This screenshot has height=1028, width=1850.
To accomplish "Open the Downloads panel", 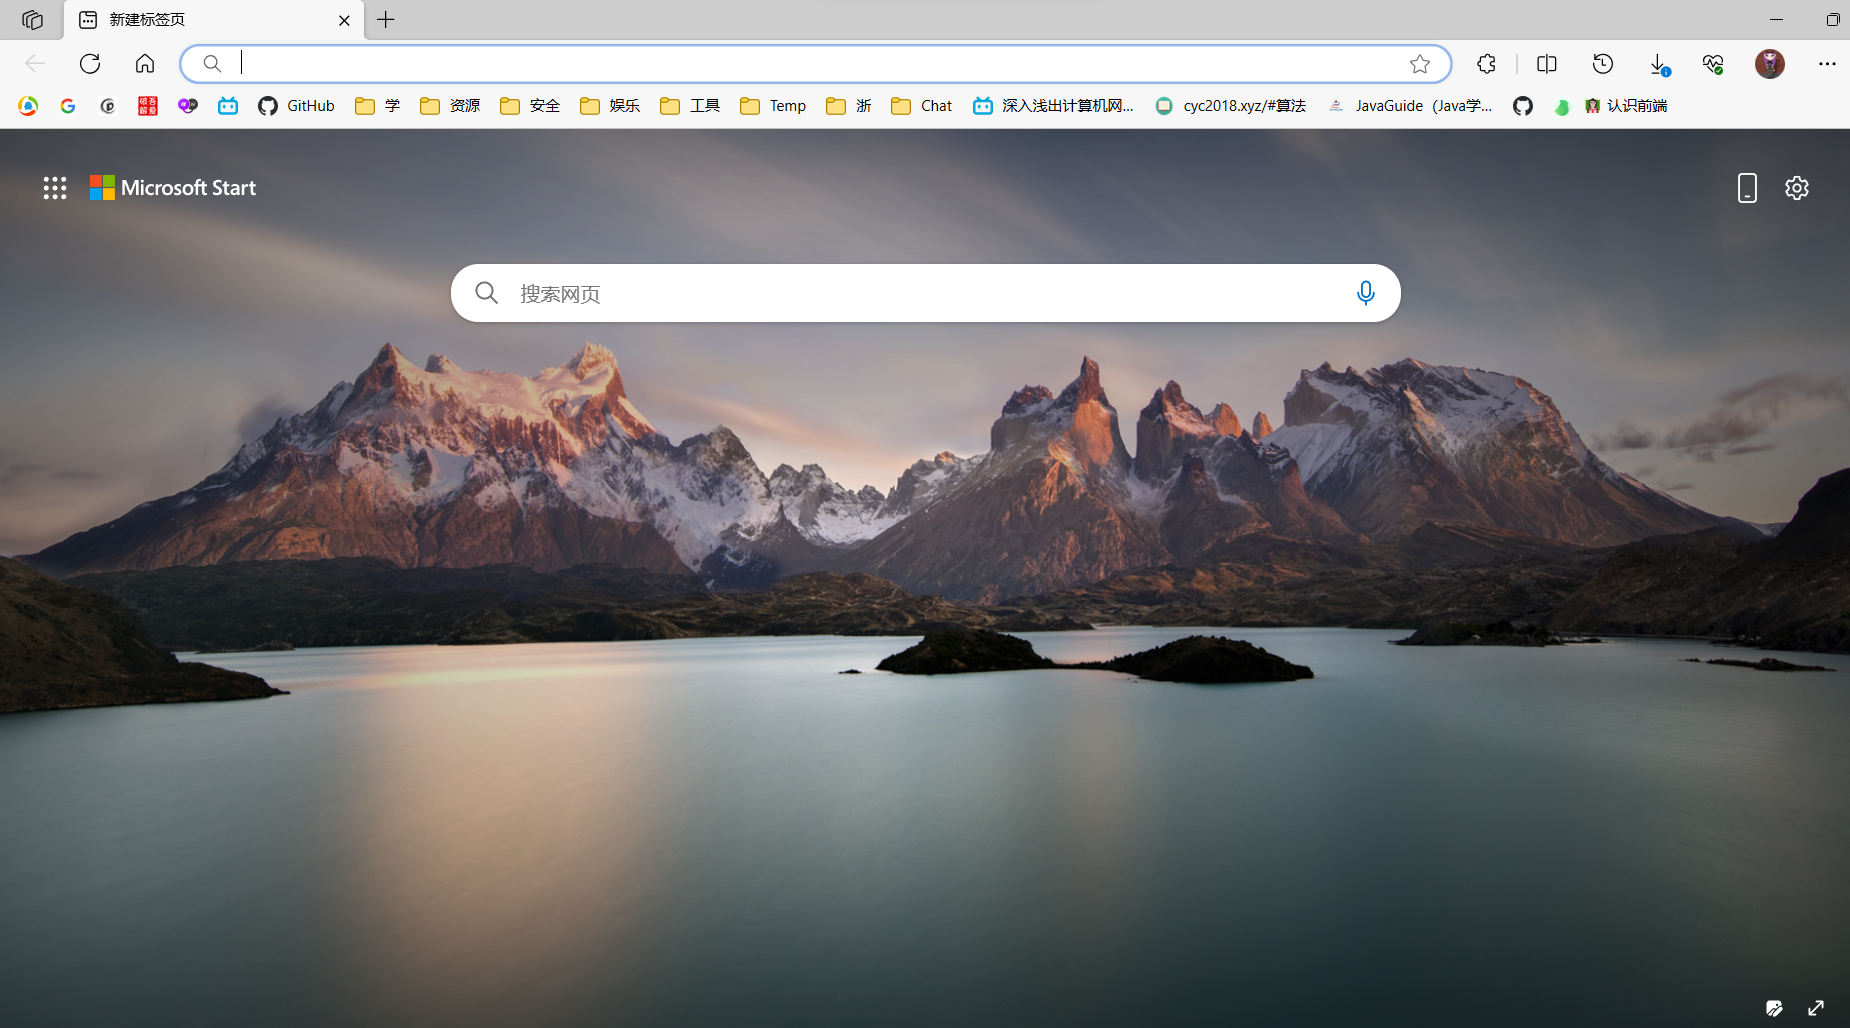I will 1659,64.
